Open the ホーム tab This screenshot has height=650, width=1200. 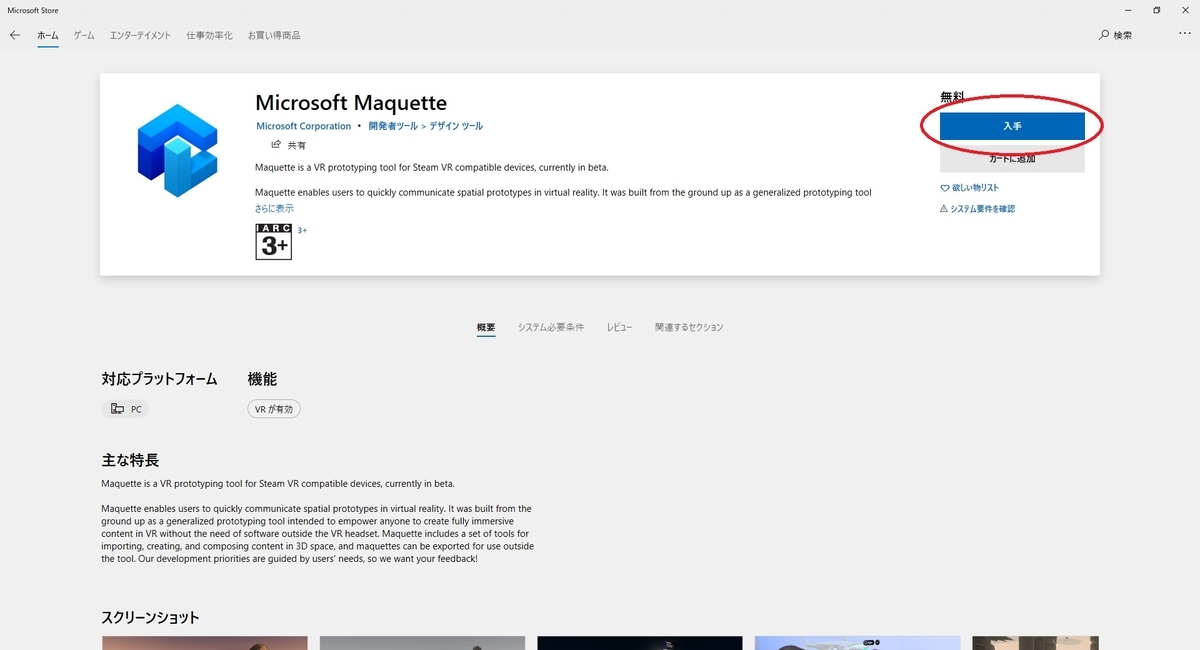click(x=48, y=35)
